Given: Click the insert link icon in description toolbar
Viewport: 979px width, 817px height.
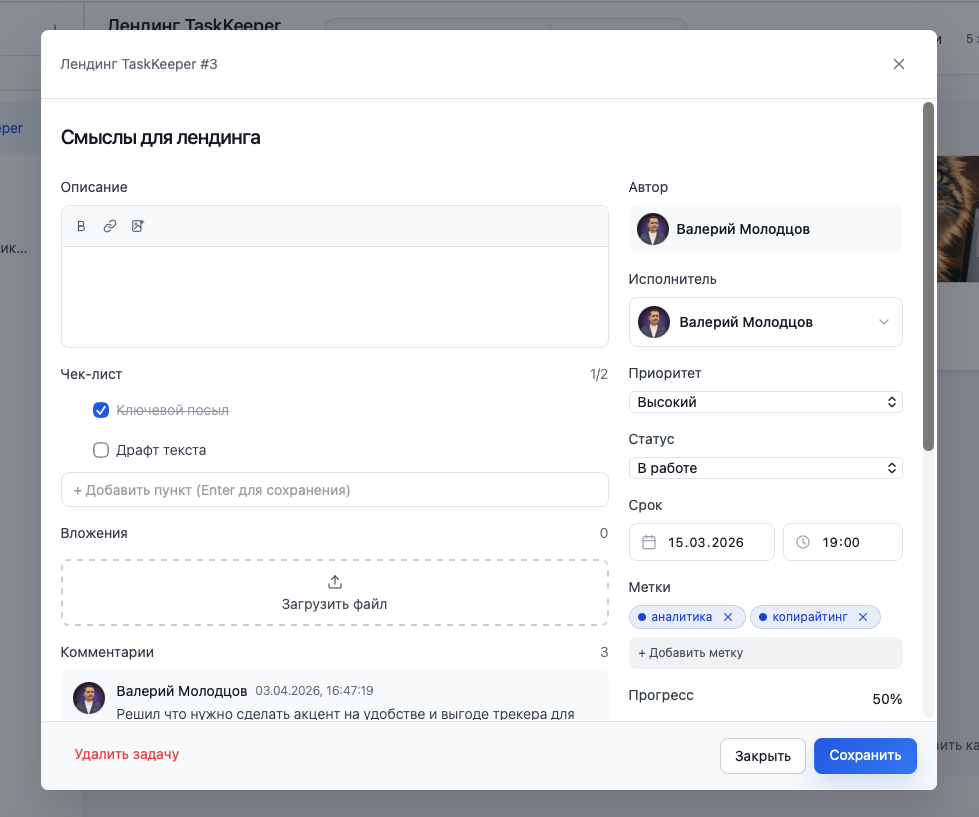Looking at the screenshot, I should 110,226.
